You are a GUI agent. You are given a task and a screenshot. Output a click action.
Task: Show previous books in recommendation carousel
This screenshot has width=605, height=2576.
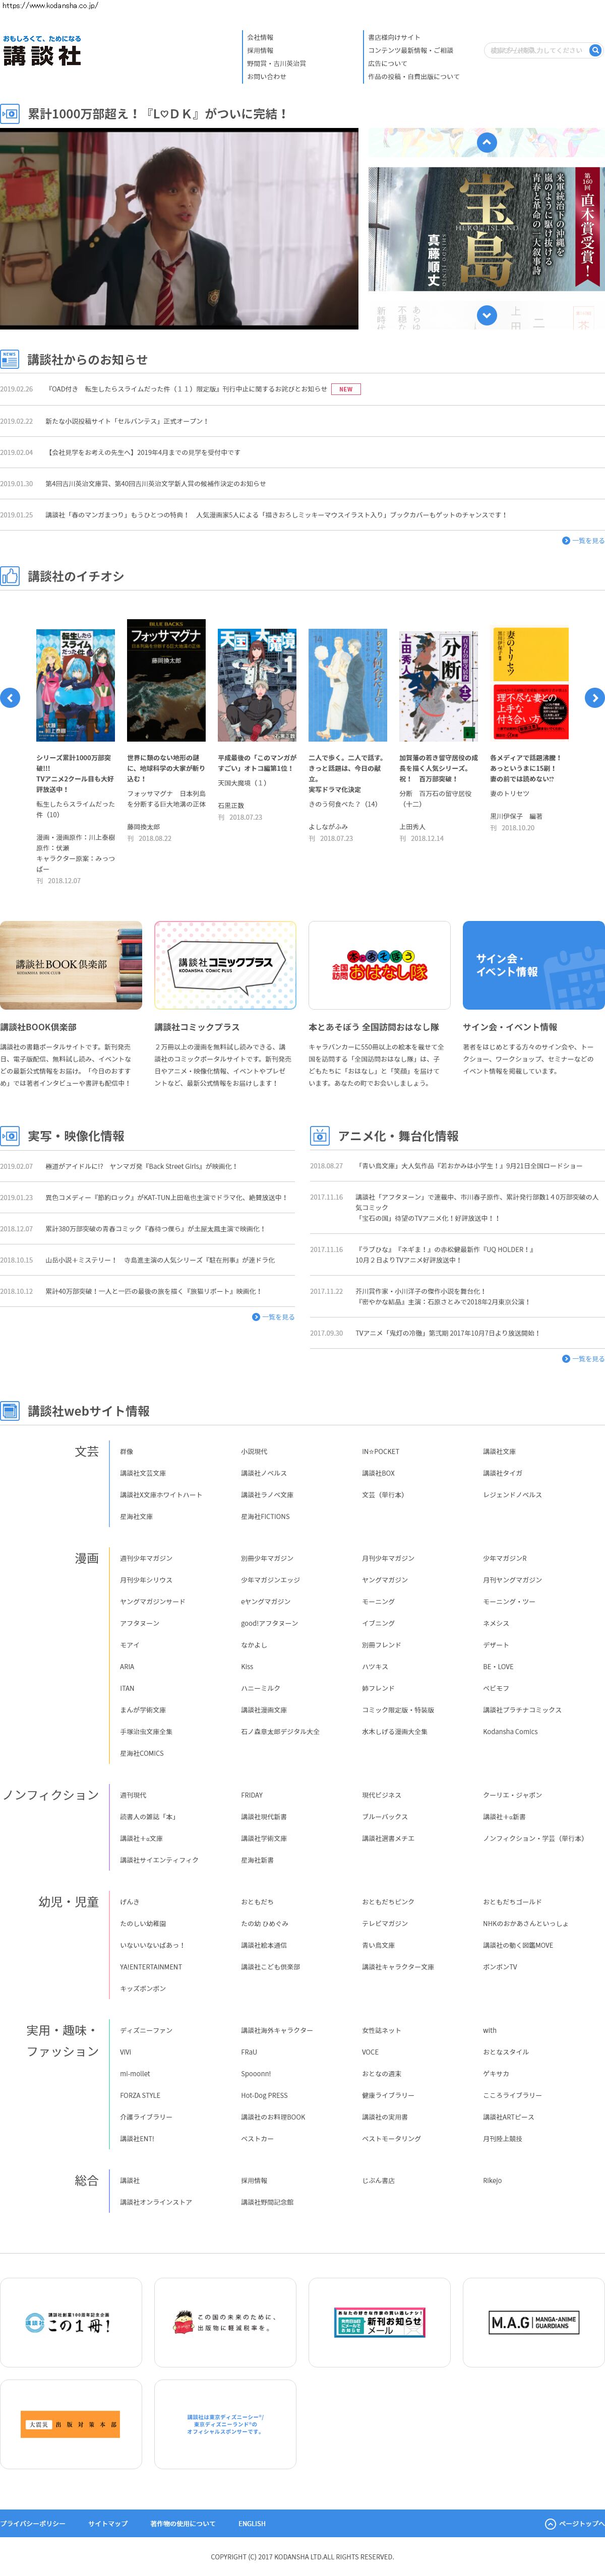click(x=10, y=698)
